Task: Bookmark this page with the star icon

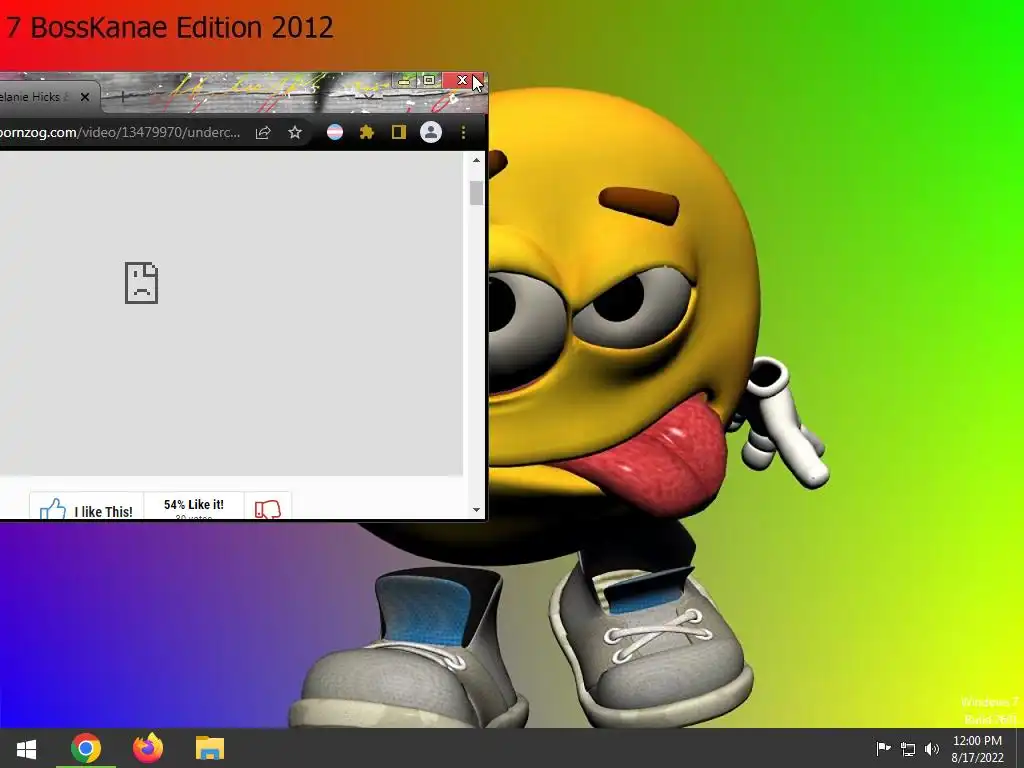Action: [295, 133]
